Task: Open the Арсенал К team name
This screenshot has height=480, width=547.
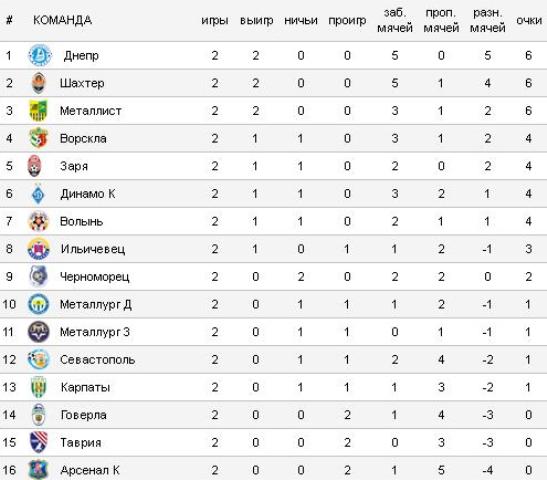Action: pos(90,470)
